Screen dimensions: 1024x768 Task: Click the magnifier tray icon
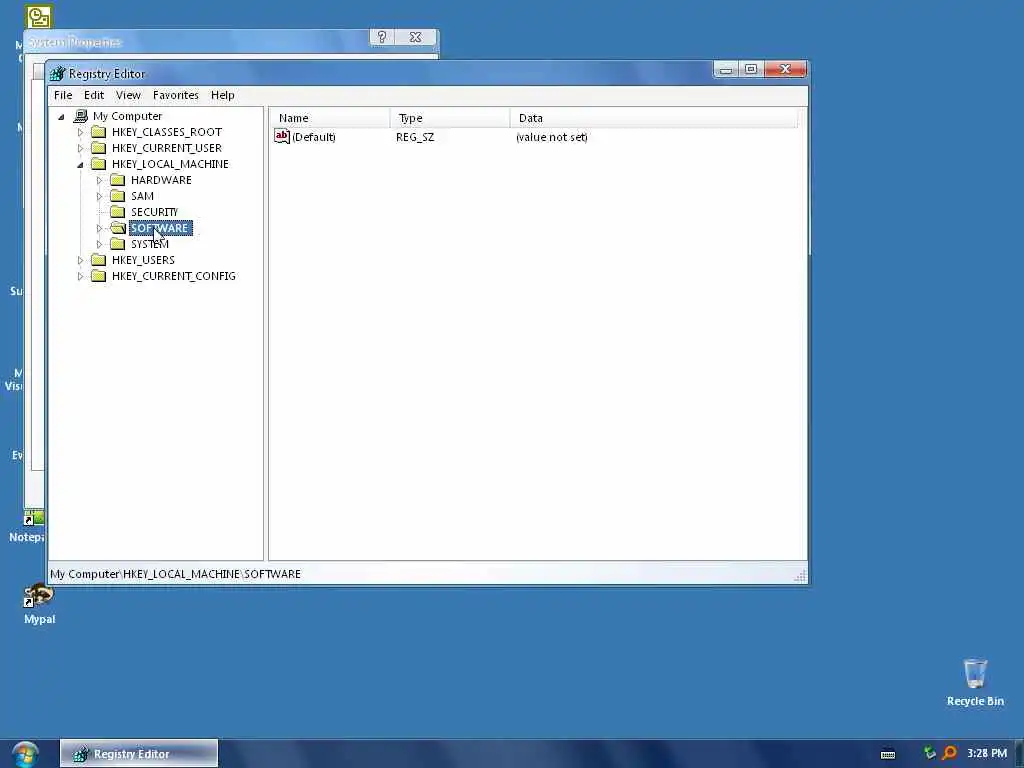949,753
